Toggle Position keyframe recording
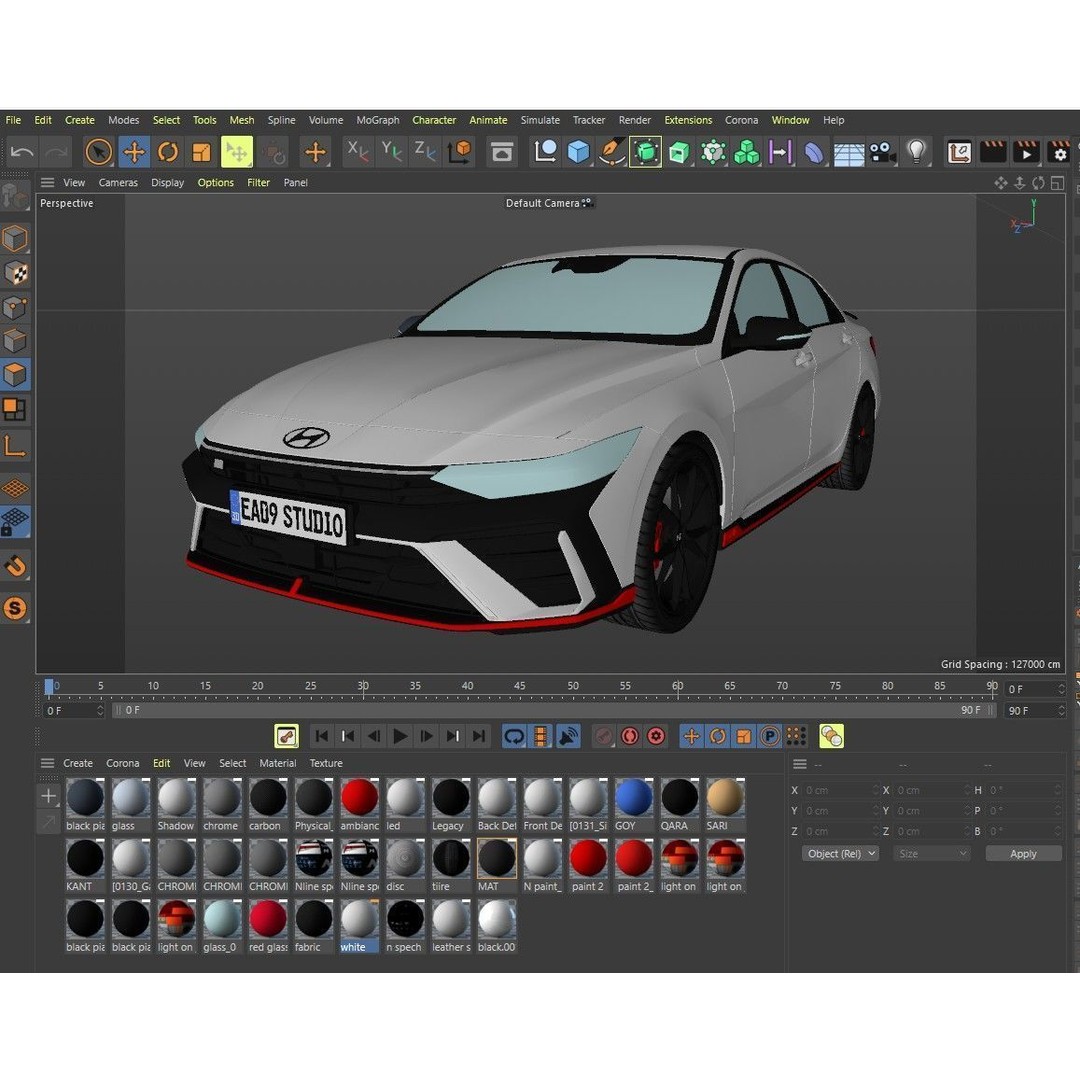 691,736
